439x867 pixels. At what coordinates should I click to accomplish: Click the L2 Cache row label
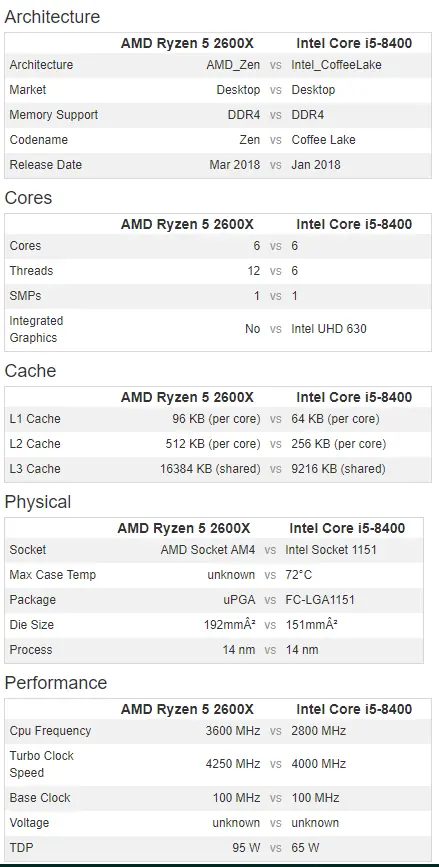point(35,444)
